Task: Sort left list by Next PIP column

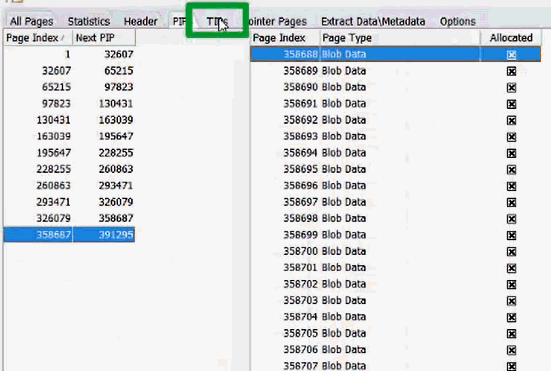Action: 104,38
